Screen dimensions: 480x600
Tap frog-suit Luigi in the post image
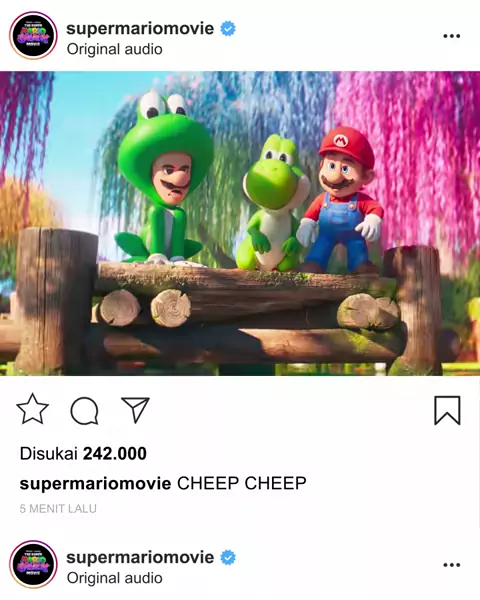[163, 178]
